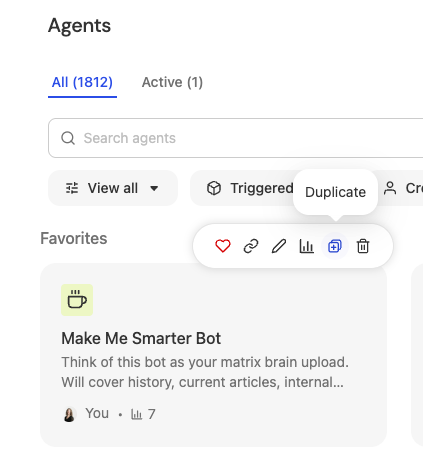Open the View all filter menu
This screenshot has width=423, height=462.
pyautogui.click(x=113, y=188)
